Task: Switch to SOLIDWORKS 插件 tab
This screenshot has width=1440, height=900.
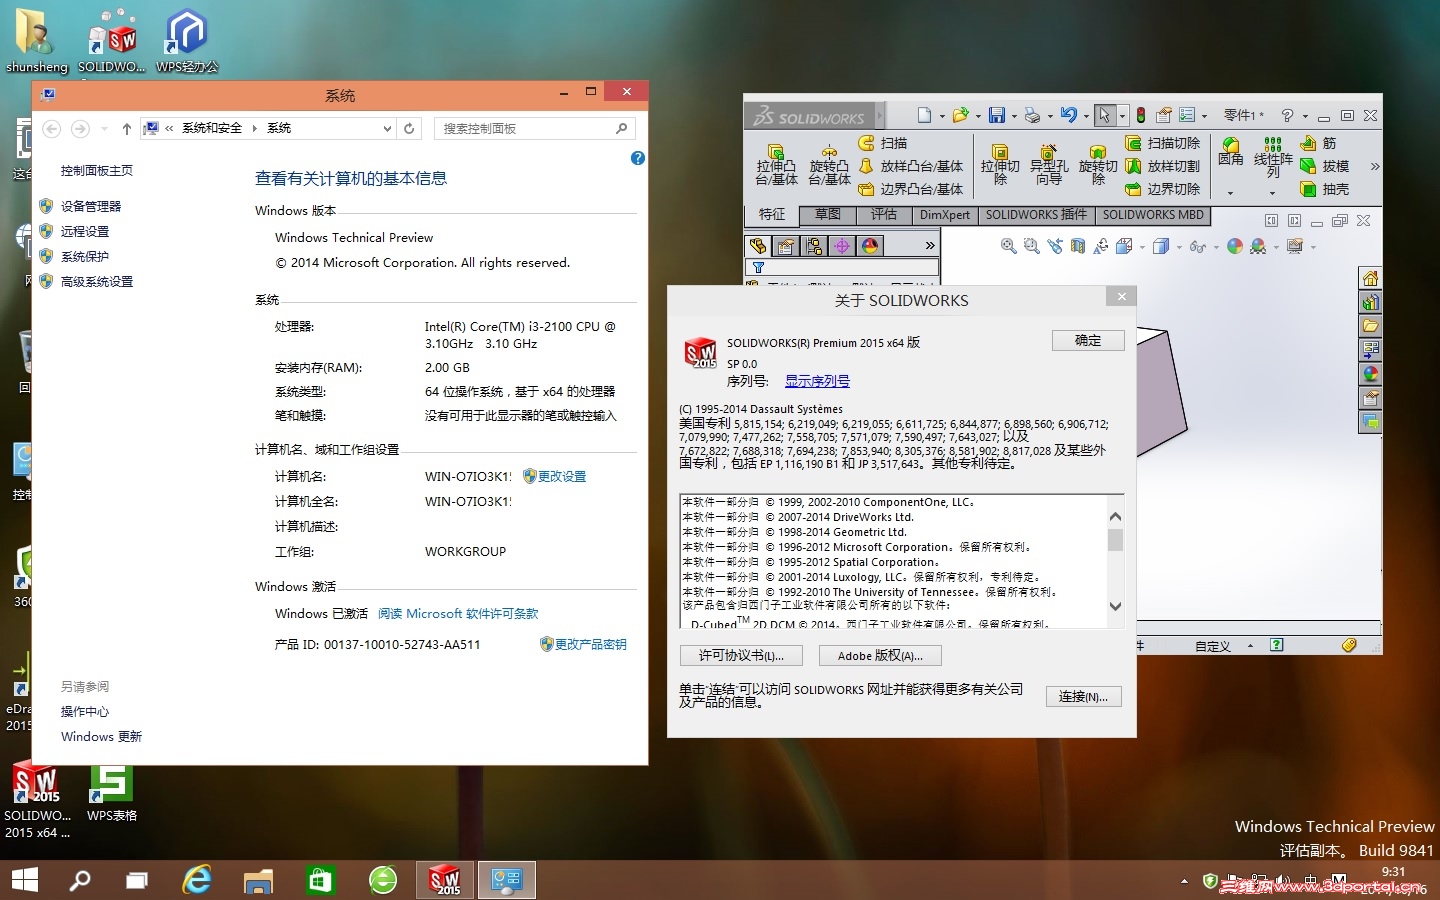Action: click(x=1036, y=215)
